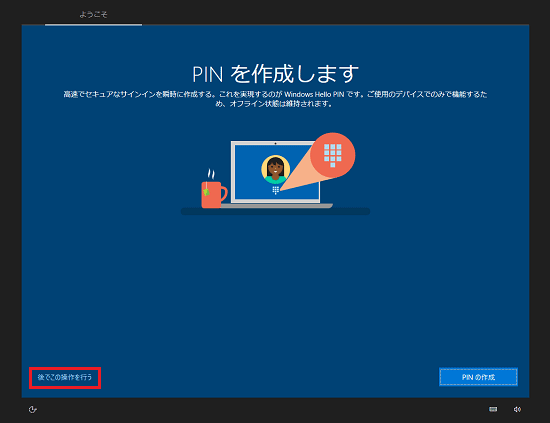Image resolution: width=550 pixels, height=423 pixels.
Task: Open the Ease of Access icon
Action: point(33,409)
